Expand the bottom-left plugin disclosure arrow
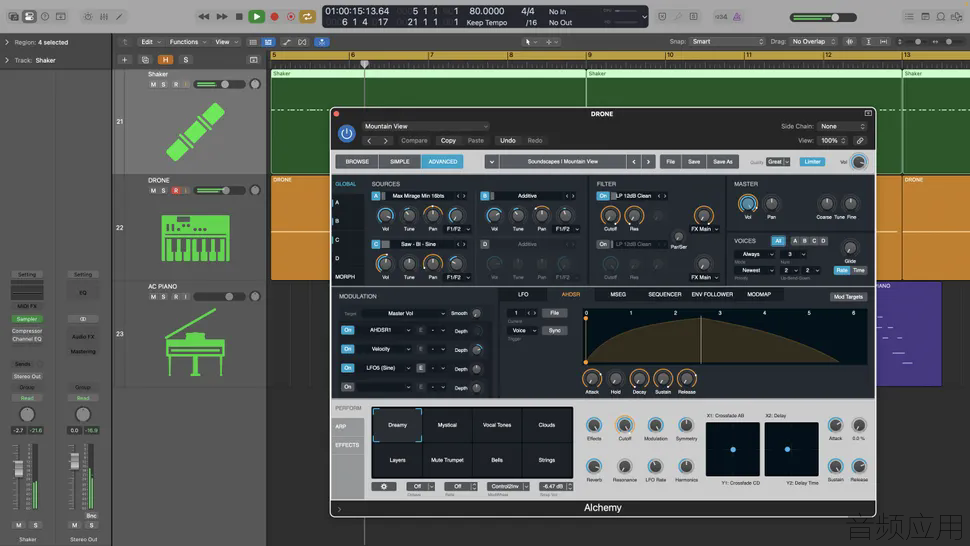 (x=339, y=509)
